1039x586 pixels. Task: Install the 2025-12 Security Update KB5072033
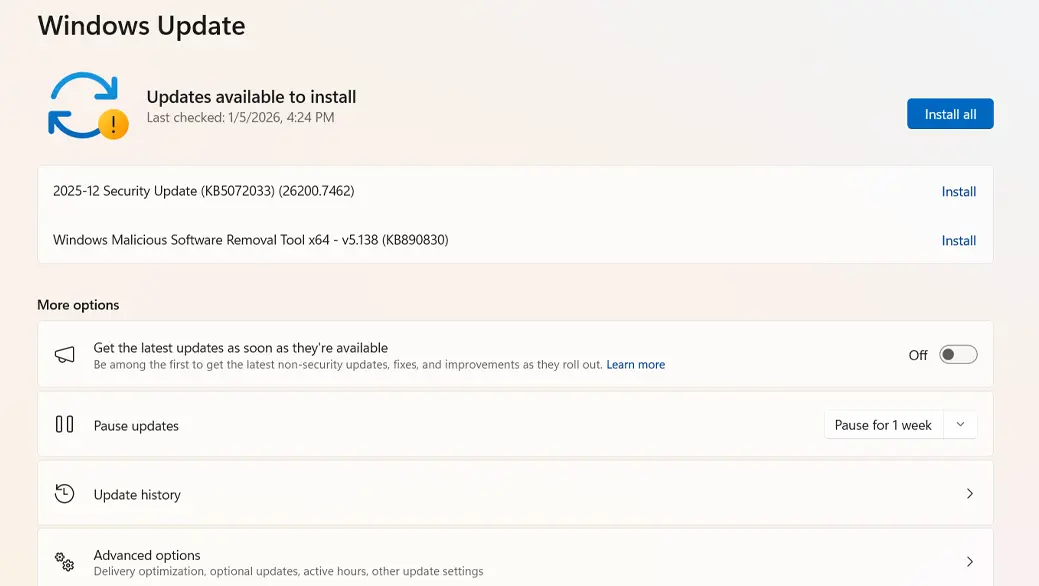click(x=958, y=192)
